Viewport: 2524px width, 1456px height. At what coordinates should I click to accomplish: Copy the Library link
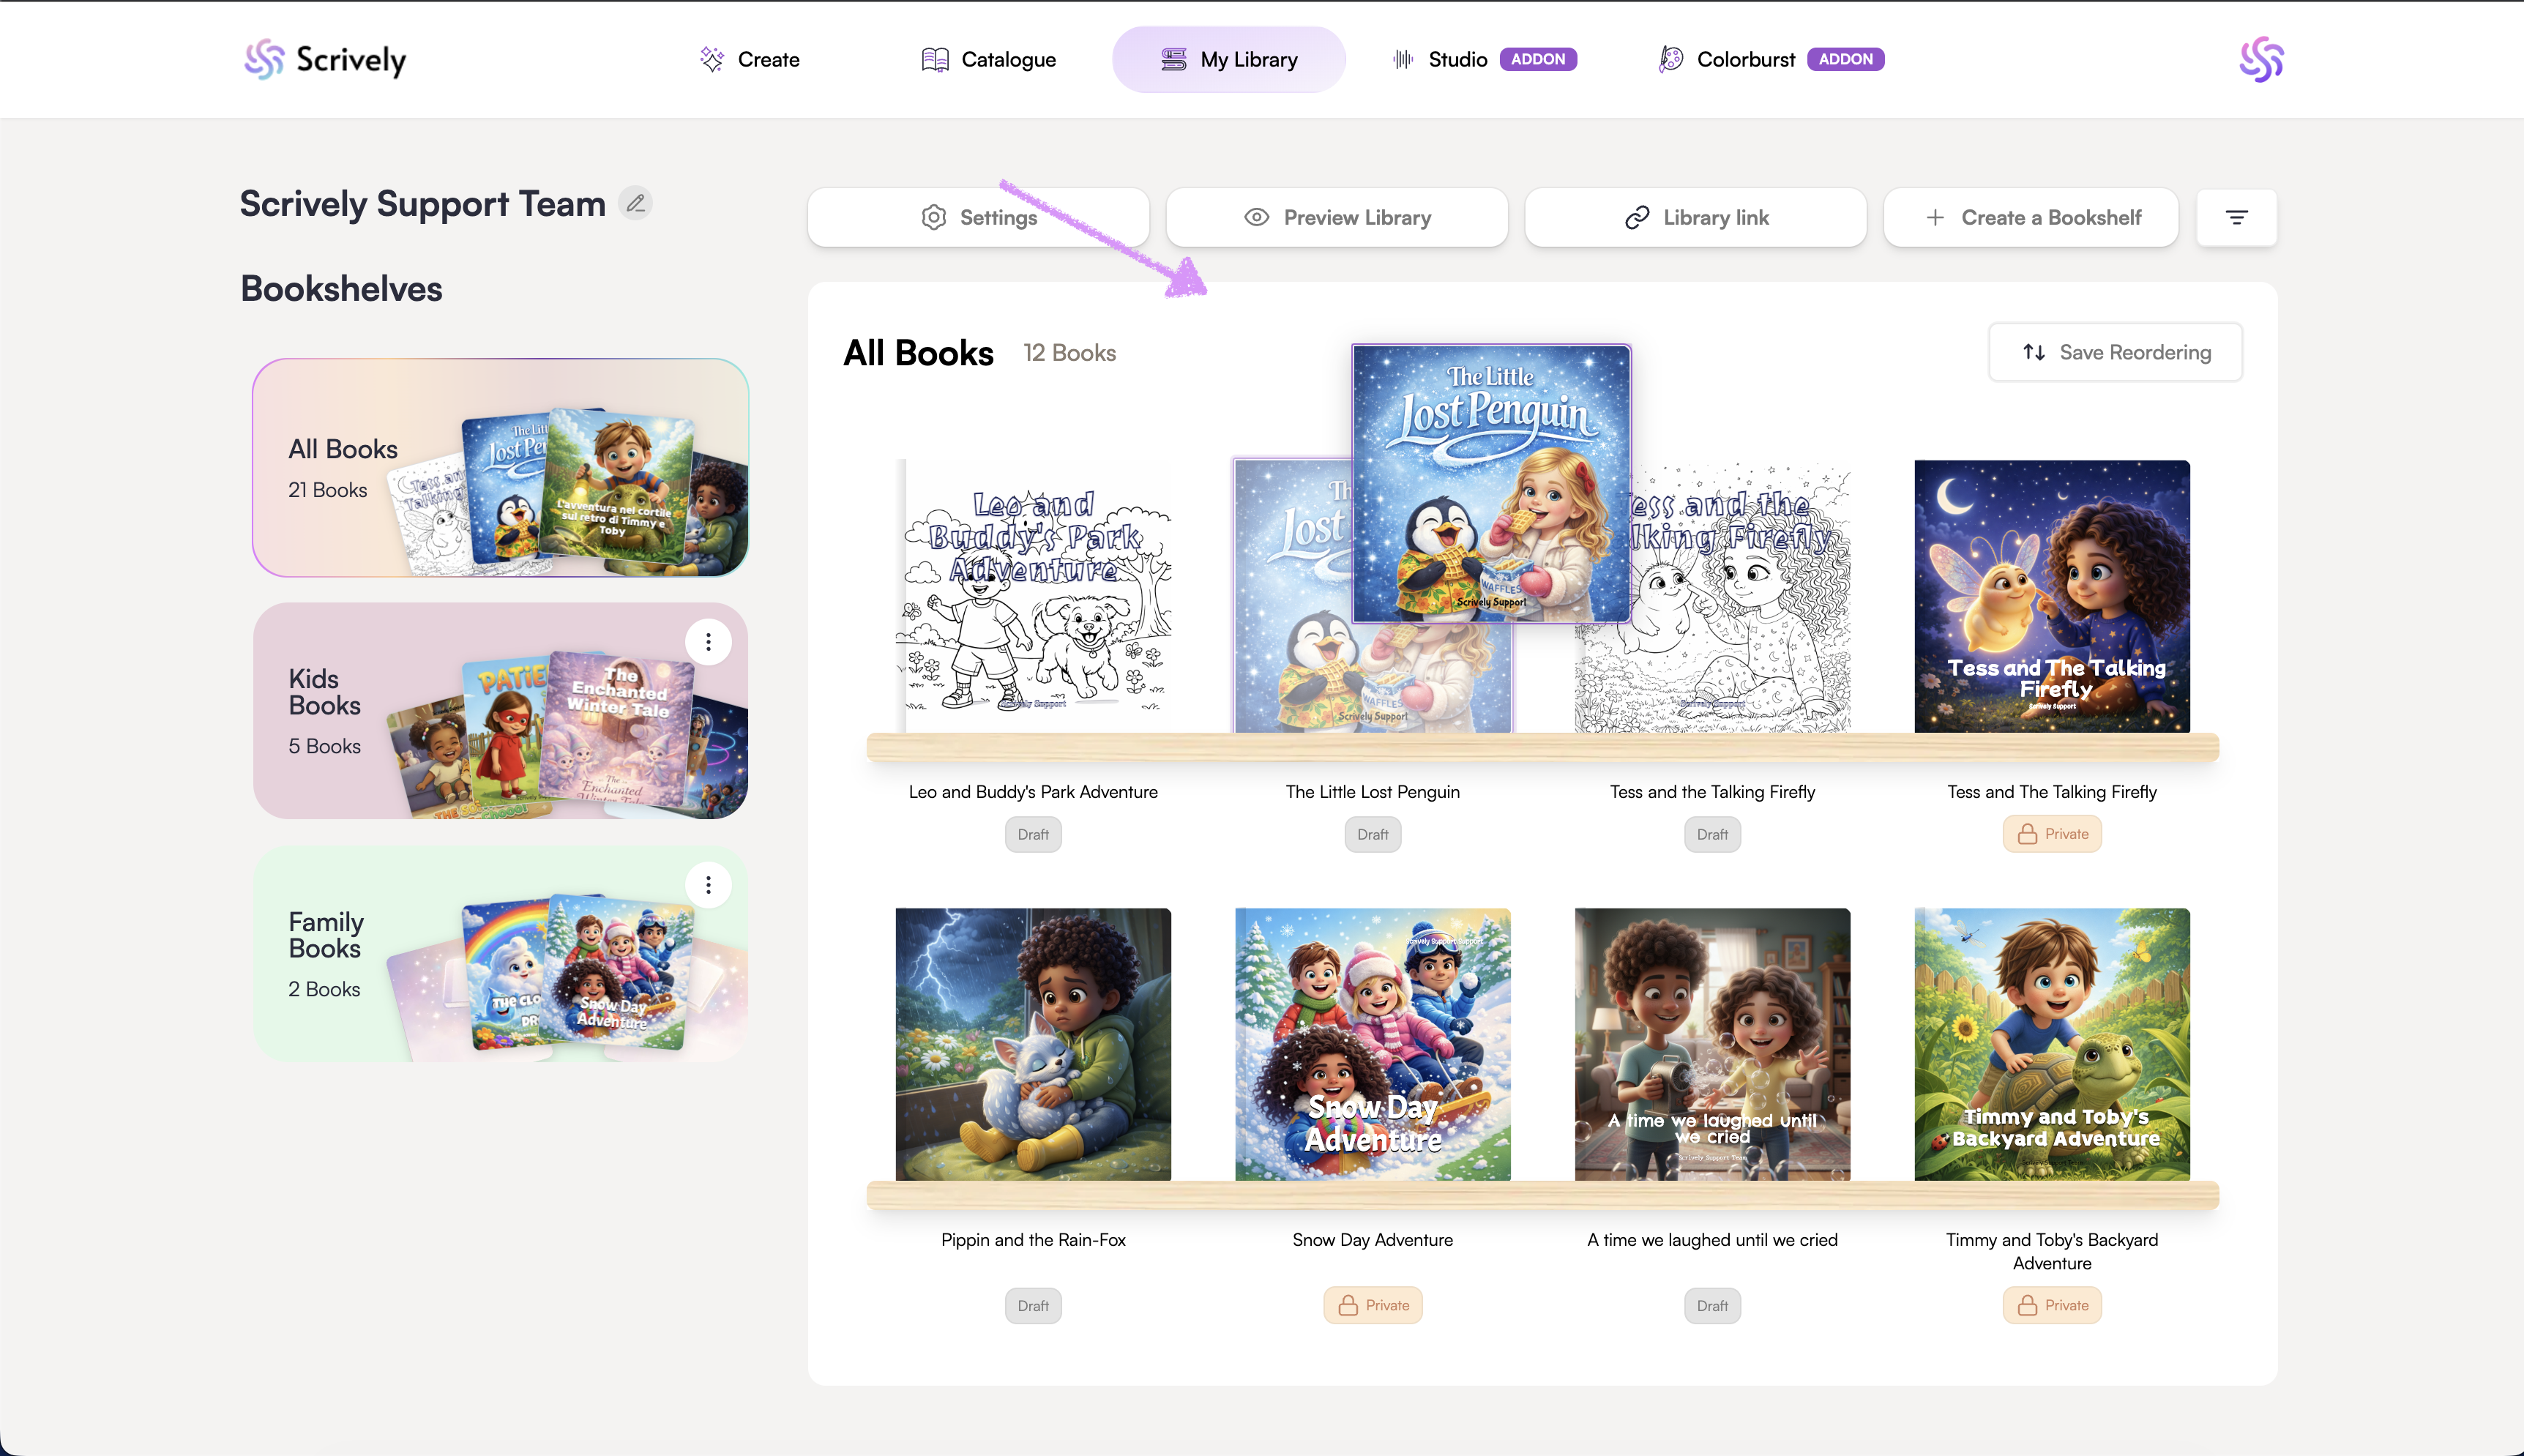pyautogui.click(x=1695, y=217)
